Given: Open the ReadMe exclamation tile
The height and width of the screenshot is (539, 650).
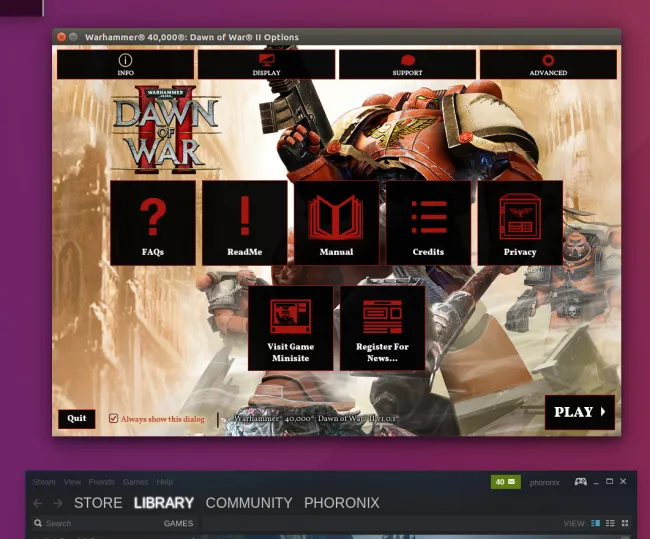Looking at the screenshot, I should coord(245,223).
